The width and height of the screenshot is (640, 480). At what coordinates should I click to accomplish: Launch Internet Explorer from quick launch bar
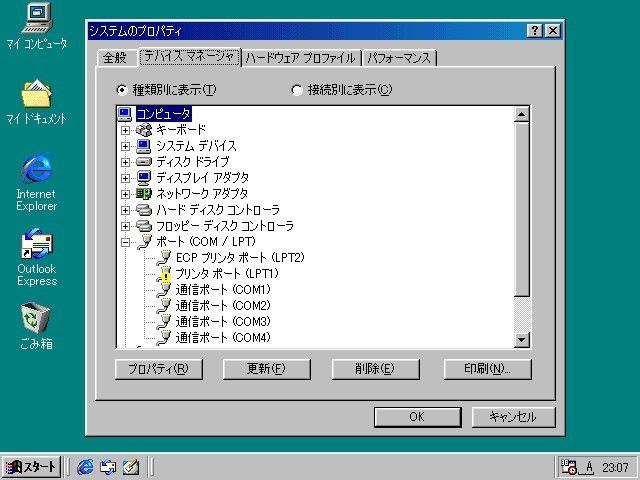[x=85, y=467]
